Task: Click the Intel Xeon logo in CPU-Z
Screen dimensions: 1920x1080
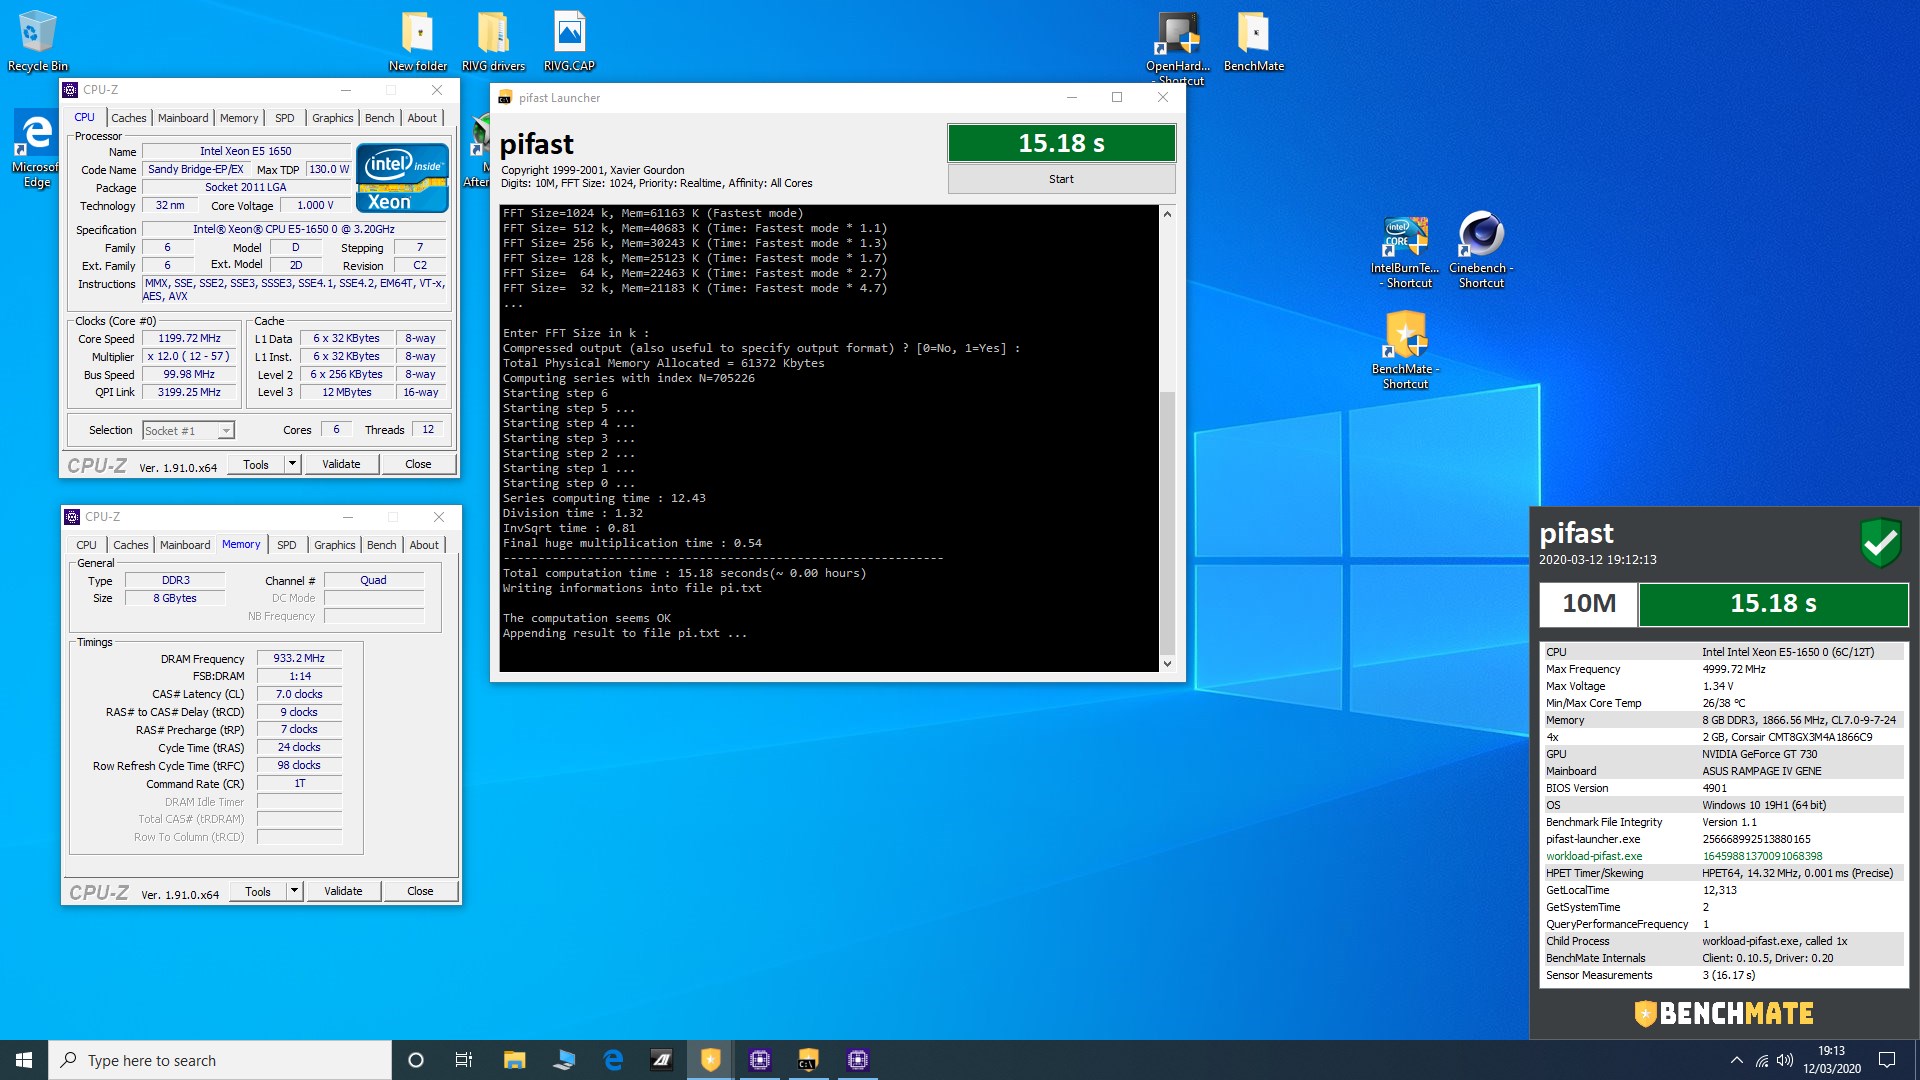Action: coord(402,178)
